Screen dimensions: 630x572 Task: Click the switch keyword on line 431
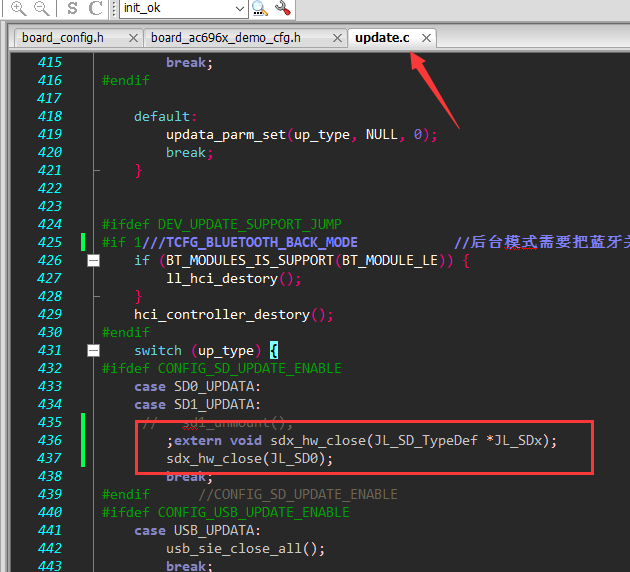[x=158, y=351]
